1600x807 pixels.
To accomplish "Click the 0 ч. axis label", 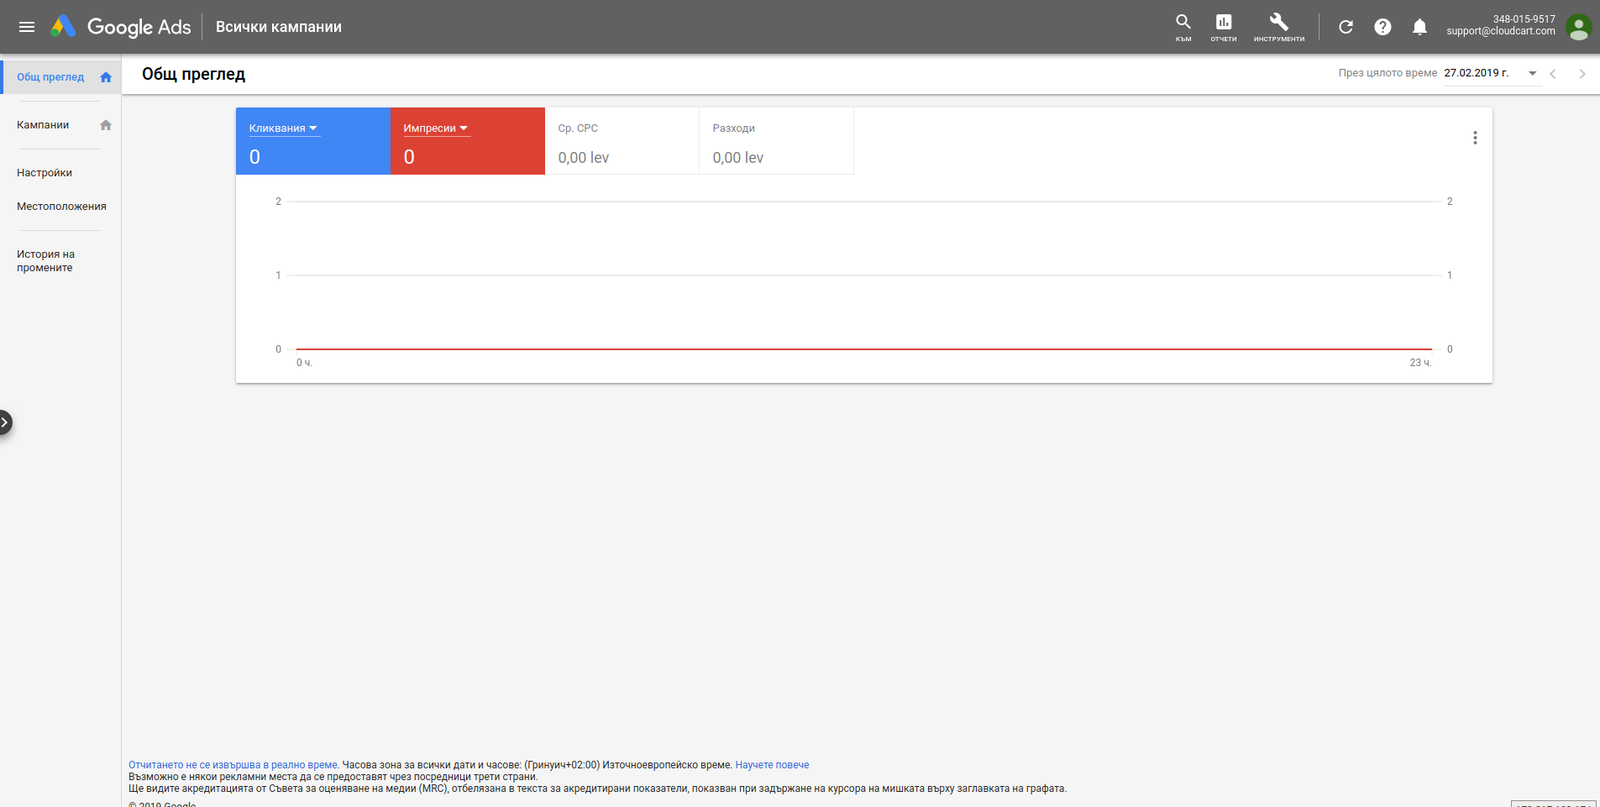I will click(304, 363).
